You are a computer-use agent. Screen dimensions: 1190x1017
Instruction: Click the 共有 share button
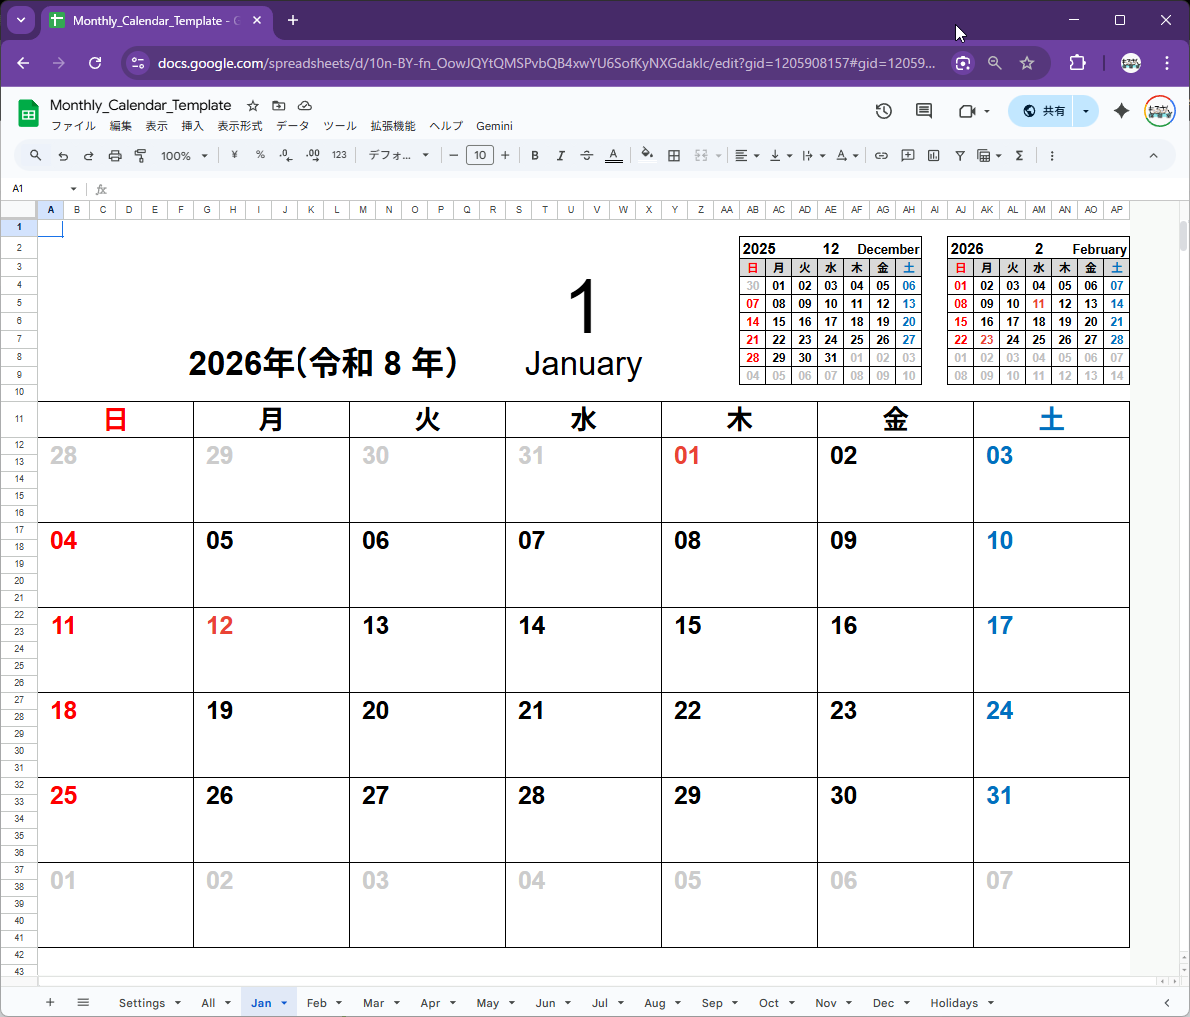[1043, 111]
